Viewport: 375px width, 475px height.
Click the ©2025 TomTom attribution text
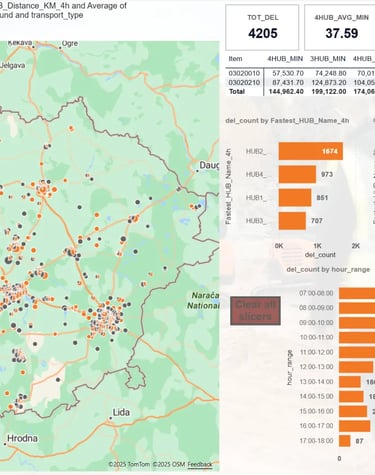[129, 464]
